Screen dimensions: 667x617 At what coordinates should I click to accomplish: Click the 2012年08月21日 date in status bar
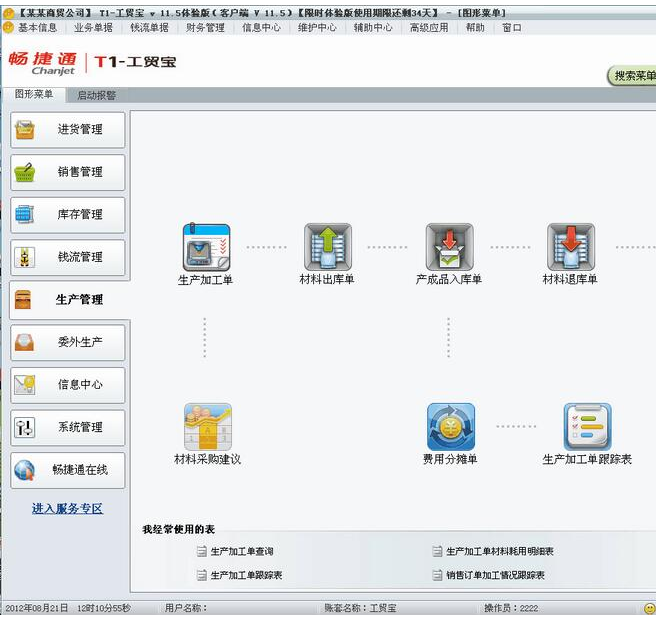(x=37, y=608)
